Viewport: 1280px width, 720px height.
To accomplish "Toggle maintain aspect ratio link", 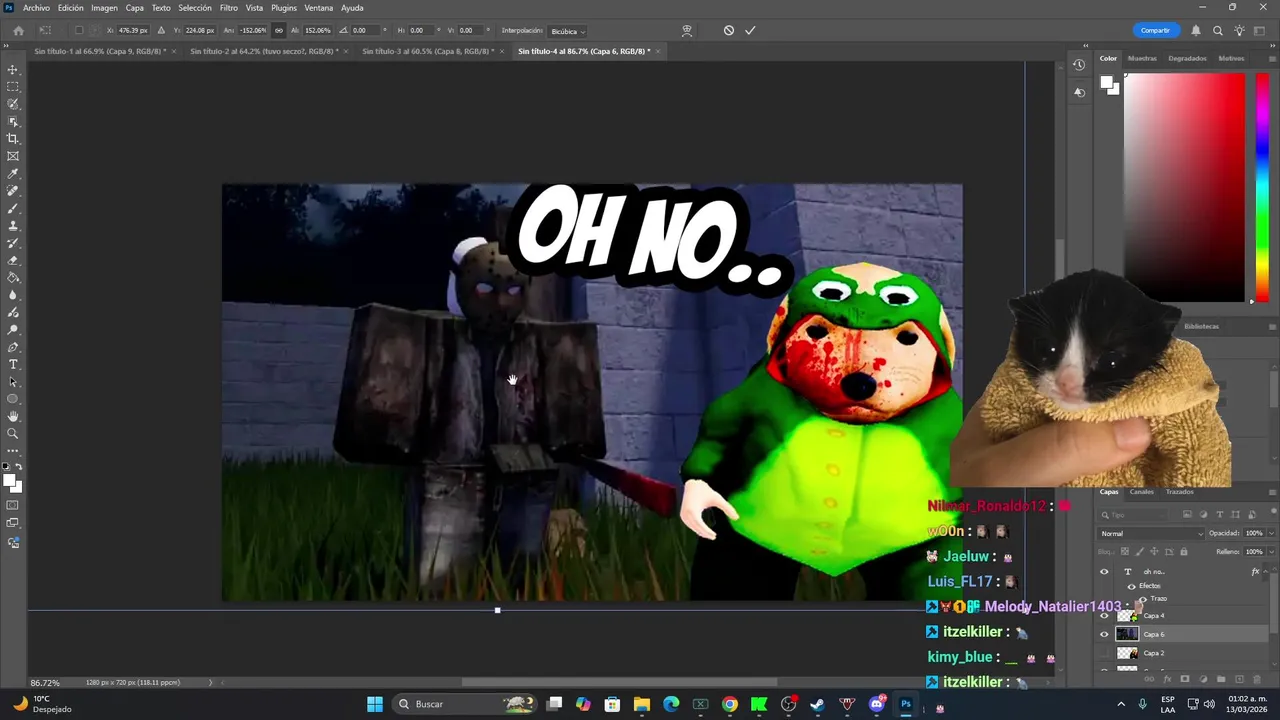I will (x=278, y=30).
